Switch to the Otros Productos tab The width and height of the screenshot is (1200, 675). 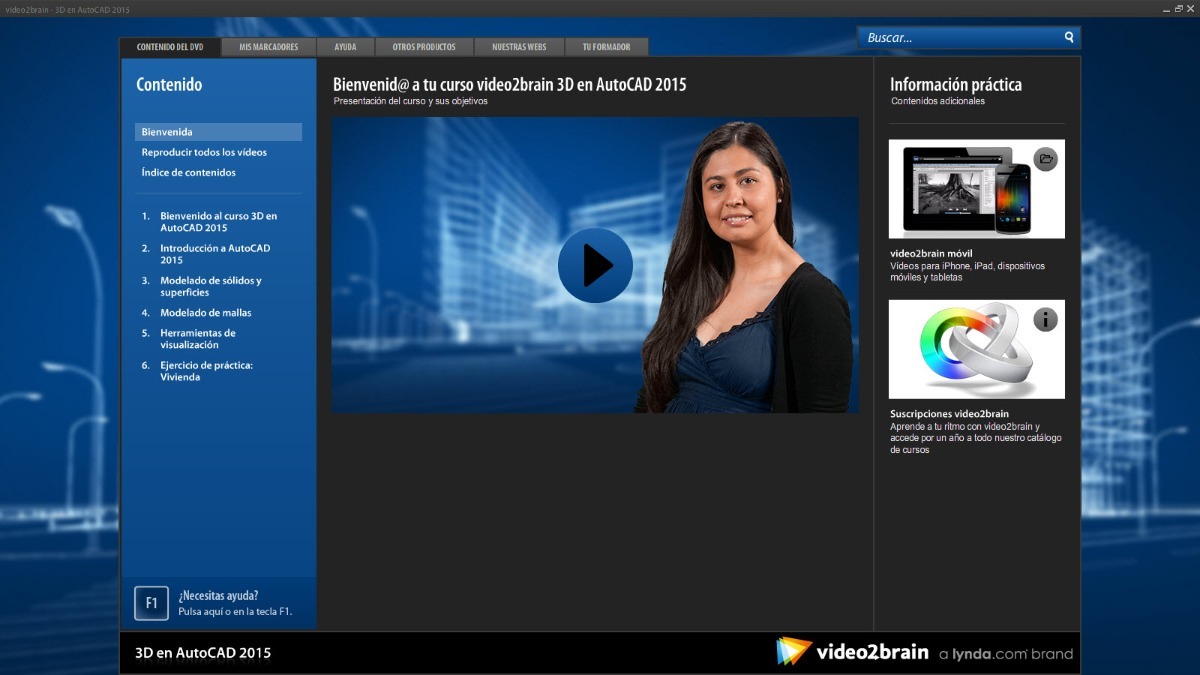click(424, 47)
